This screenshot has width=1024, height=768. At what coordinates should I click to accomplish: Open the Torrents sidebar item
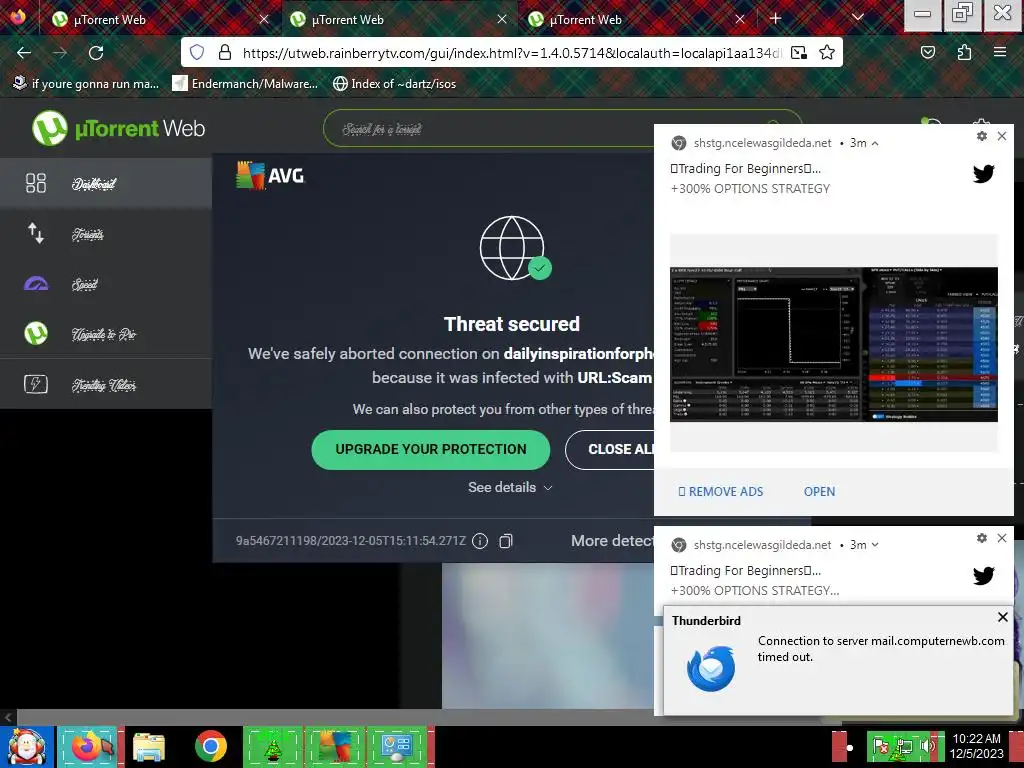pyautogui.click(x=106, y=234)
